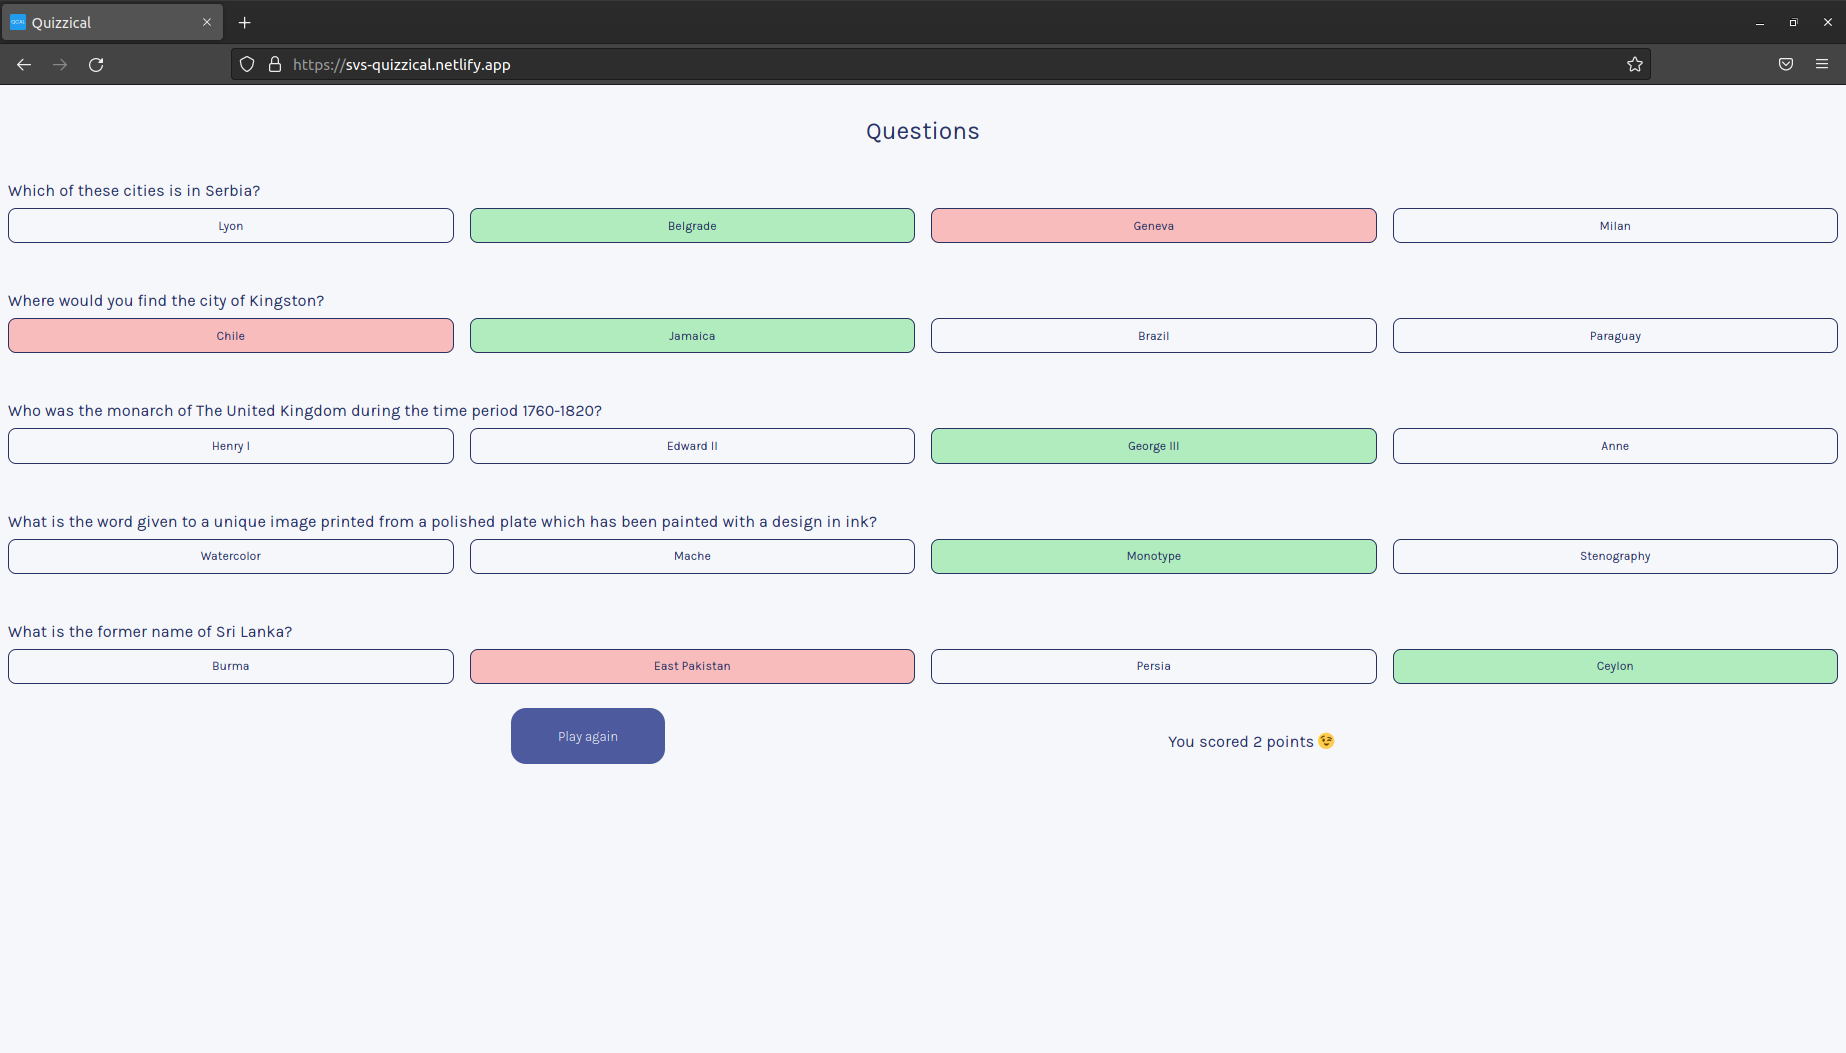Reload the Quizzical page
Viewport: 1846px width, 1053px height.
click(x=96, y=64)
